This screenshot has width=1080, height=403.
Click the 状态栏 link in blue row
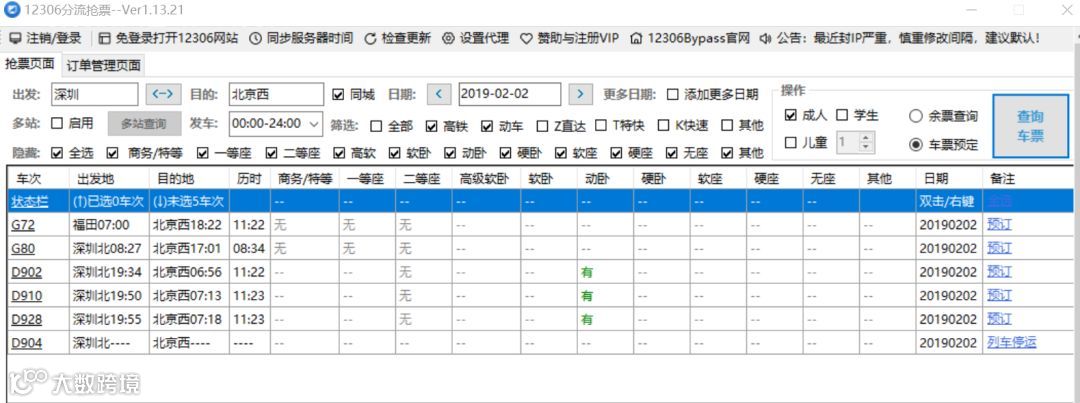tap(30, 202)
